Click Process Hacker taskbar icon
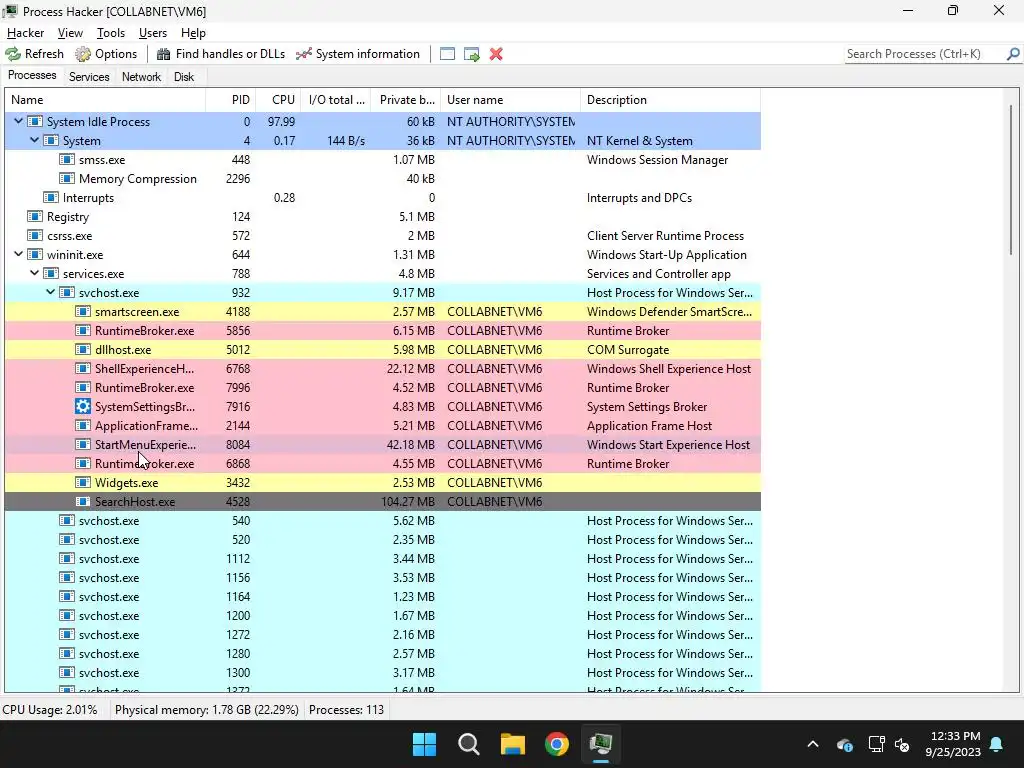The height and width of the screenshot is (768, 1024). click(601, 744)
